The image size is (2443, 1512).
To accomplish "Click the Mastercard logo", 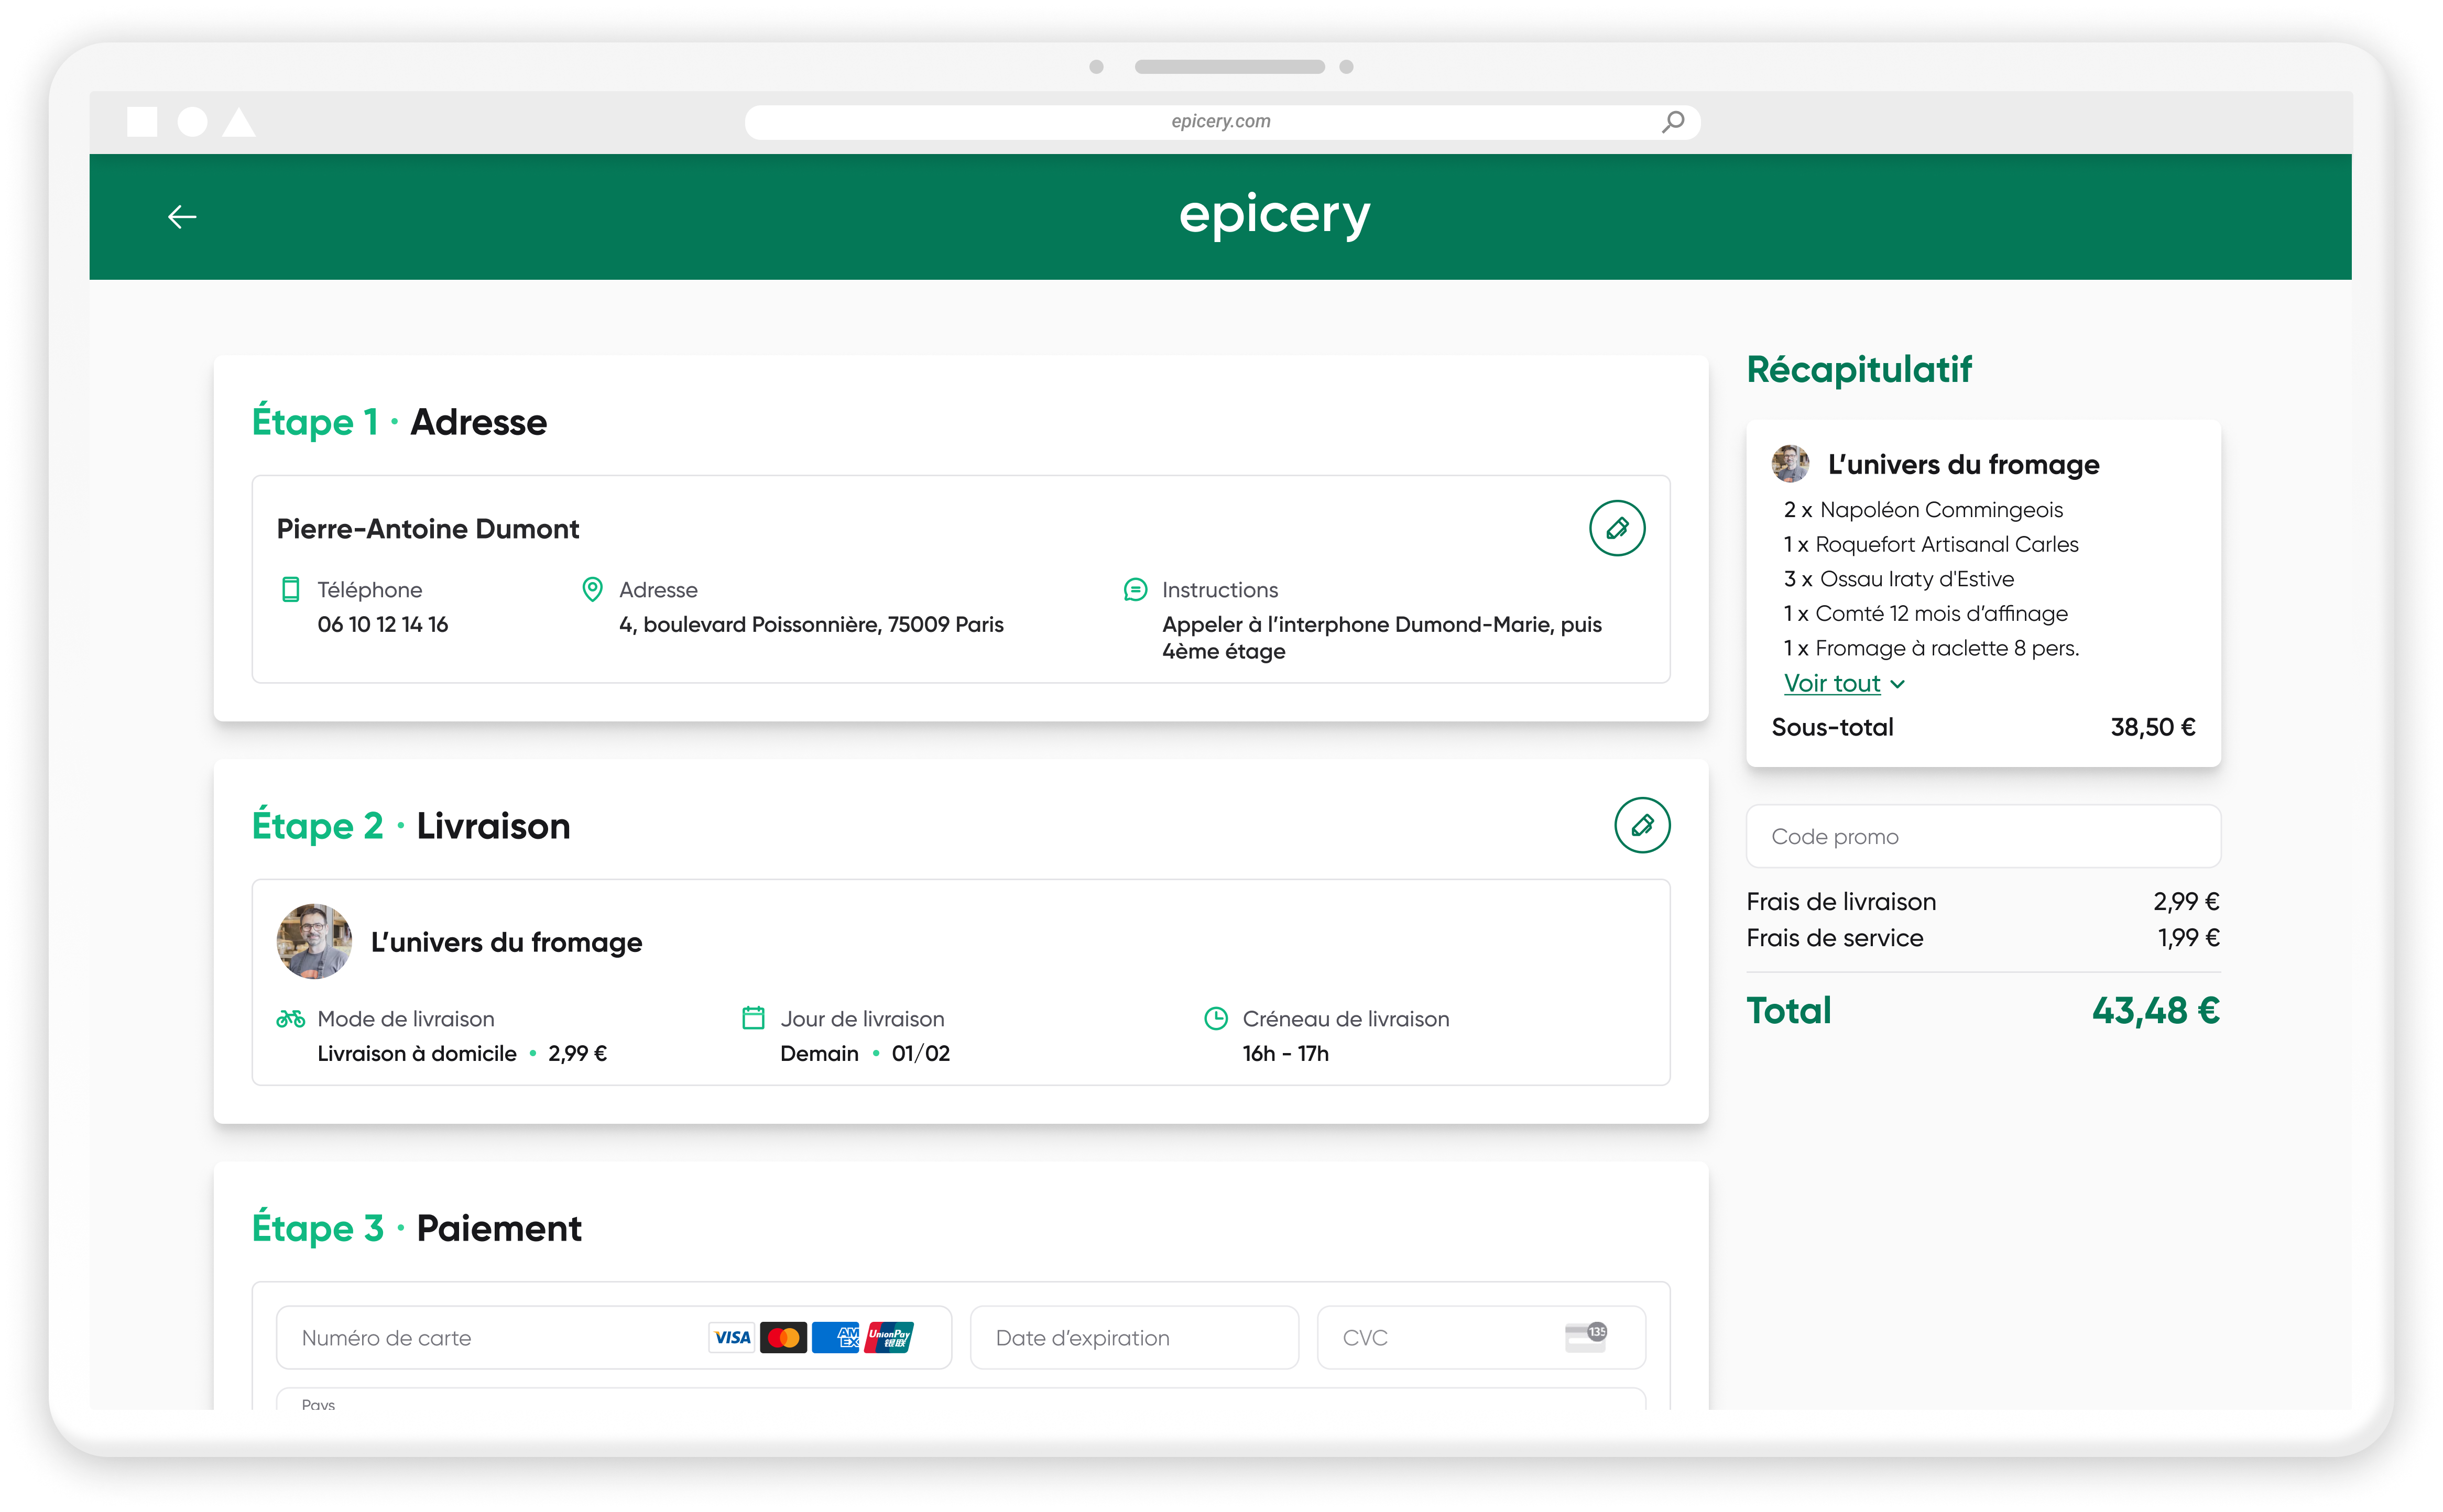I will tap(783, 1337).
